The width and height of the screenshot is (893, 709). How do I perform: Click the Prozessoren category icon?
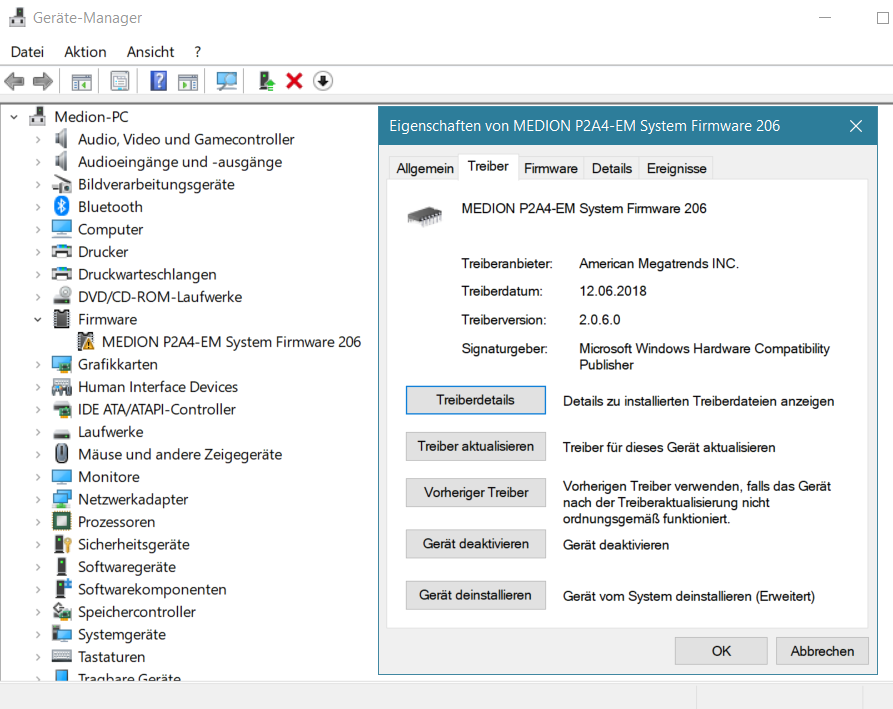(62, 521)
